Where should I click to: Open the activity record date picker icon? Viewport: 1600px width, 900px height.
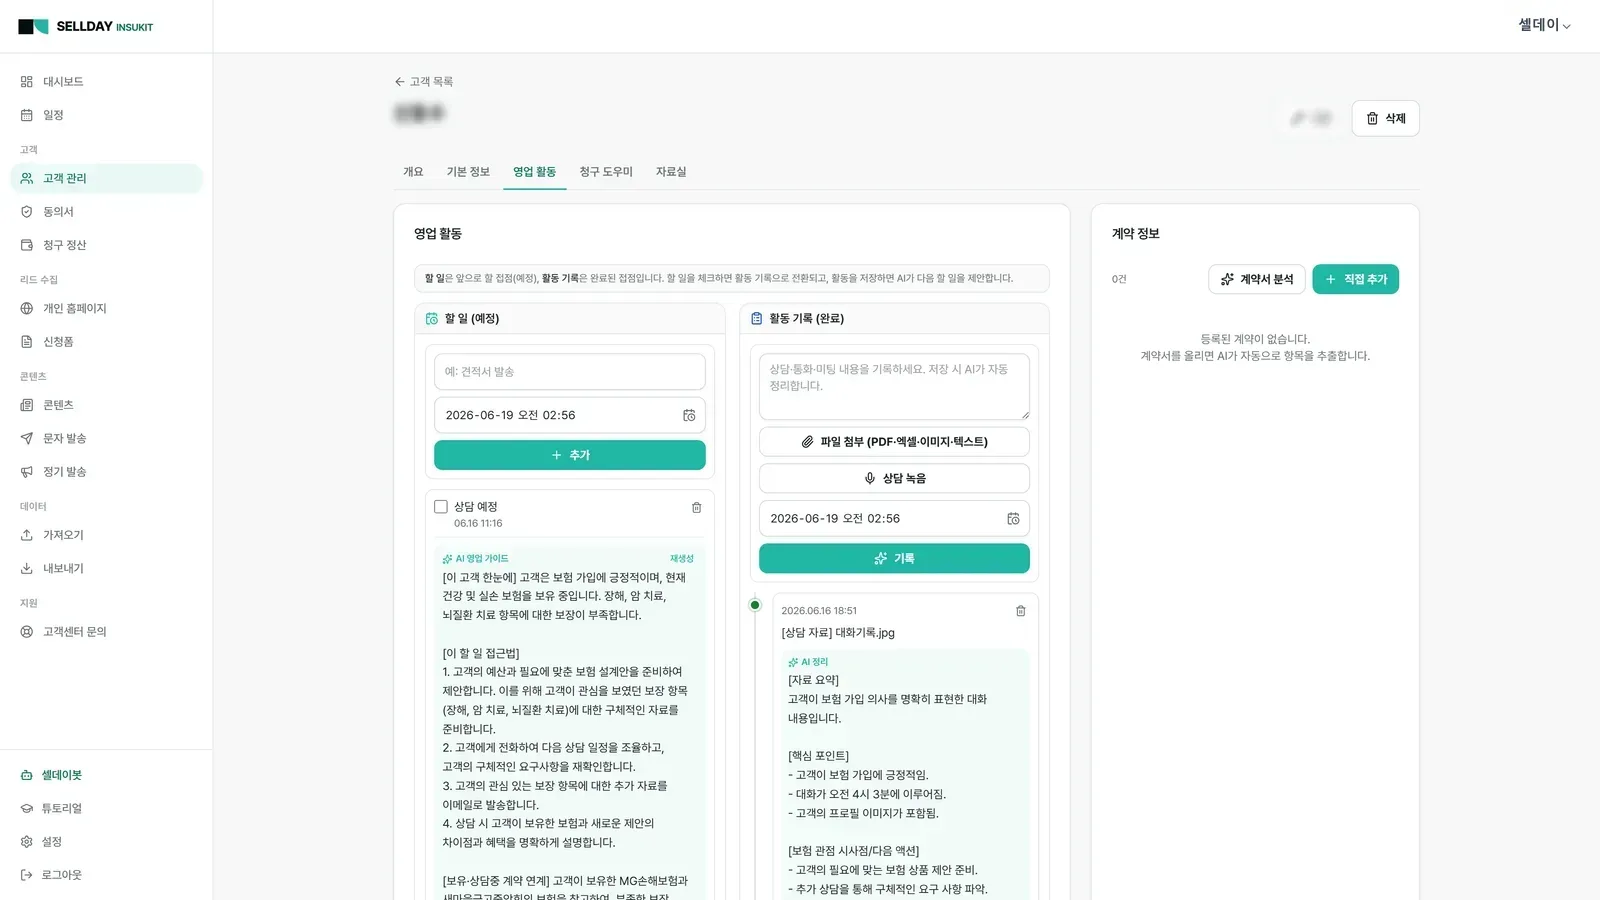pyautogui.click(x=1013, y=519)
